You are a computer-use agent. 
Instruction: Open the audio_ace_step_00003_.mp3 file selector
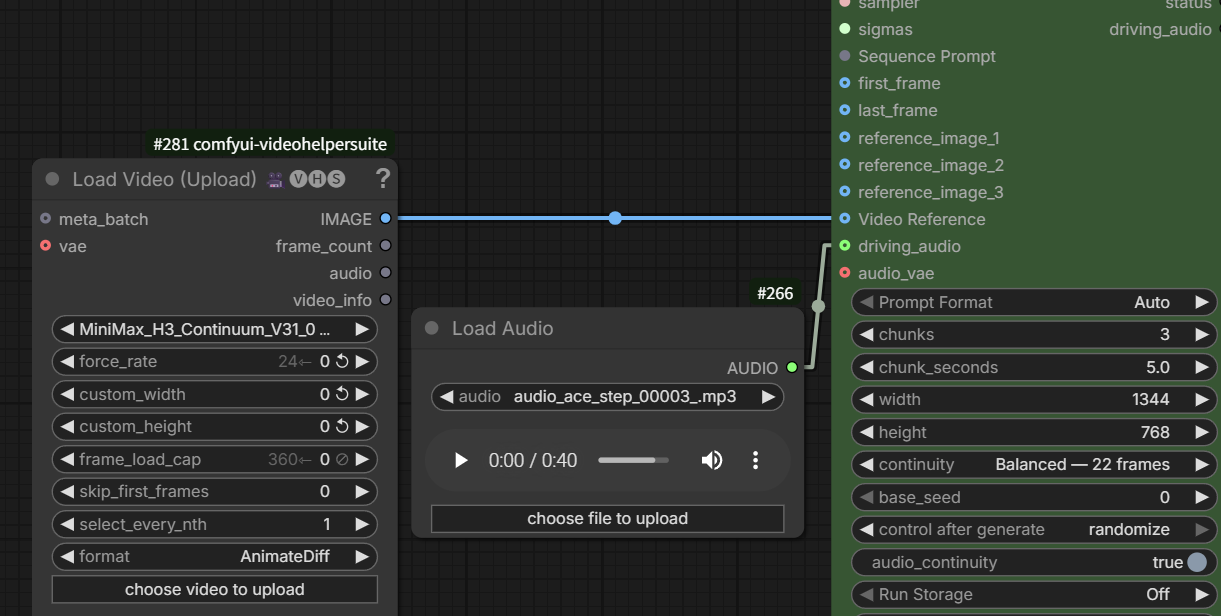607,396
